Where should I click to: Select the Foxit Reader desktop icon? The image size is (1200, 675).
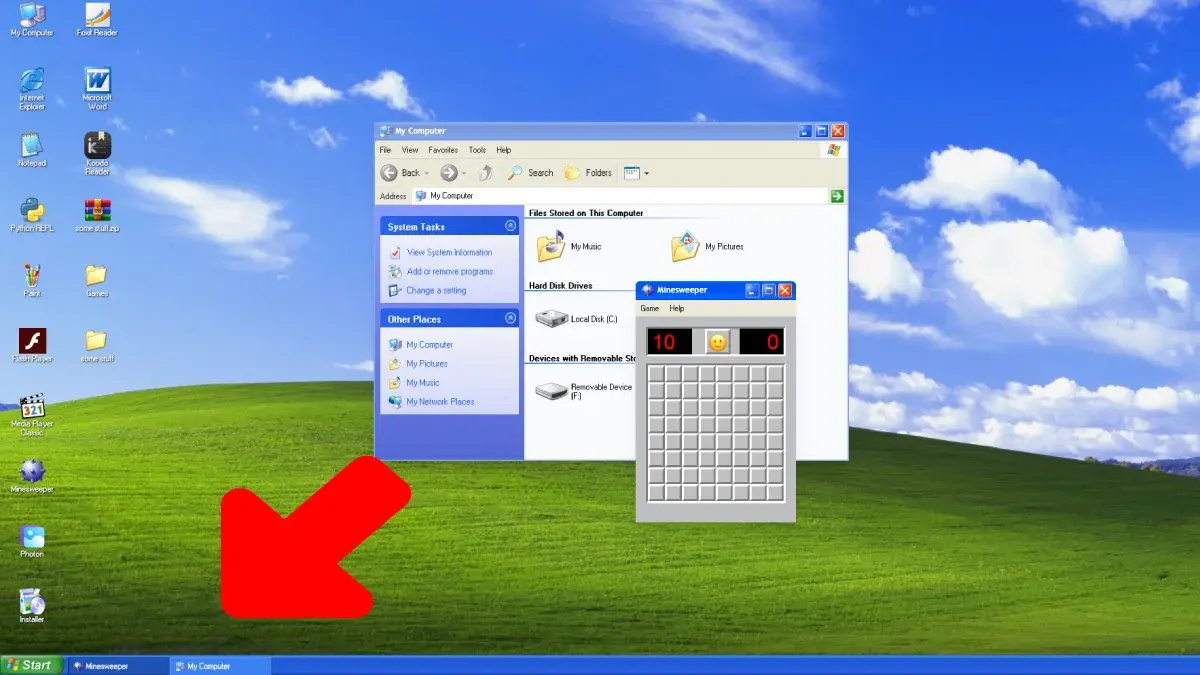coord(97,20)
